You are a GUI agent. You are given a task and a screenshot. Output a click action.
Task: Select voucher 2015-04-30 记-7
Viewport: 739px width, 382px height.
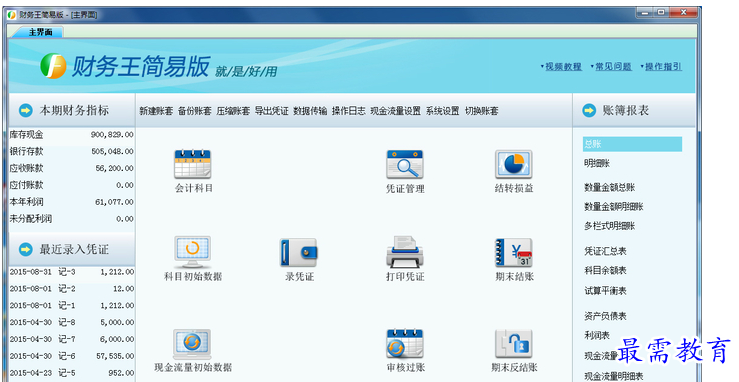tap(72, 339)
